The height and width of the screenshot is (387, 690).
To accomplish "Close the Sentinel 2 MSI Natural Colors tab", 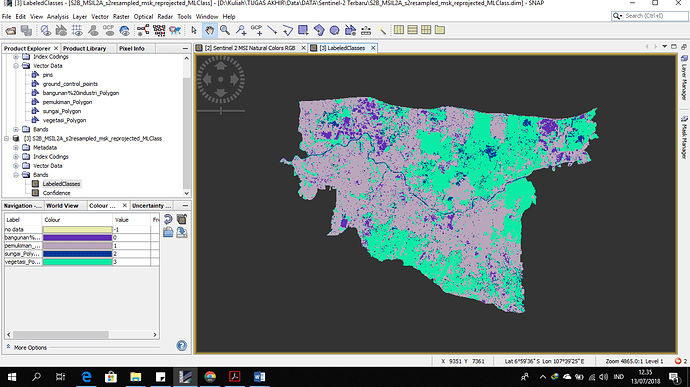I will [303, 48].
